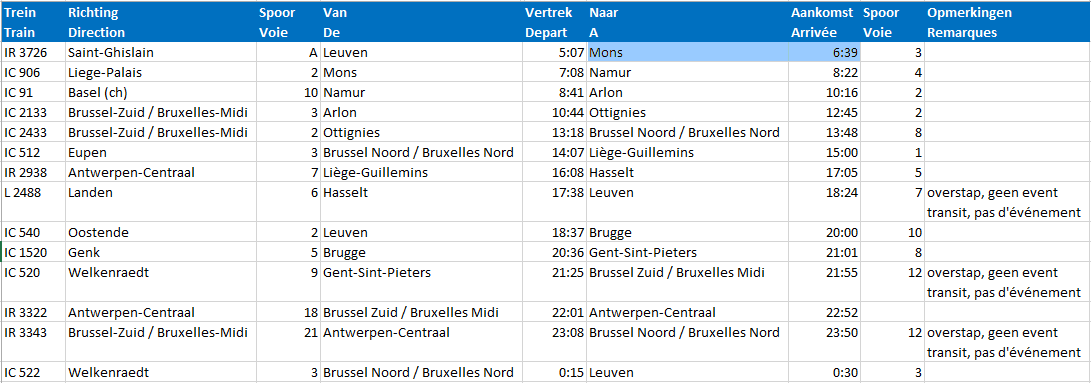1091x383 pixels.
Task: Select the Vertrek Depart column header
Action: [554, 22]
